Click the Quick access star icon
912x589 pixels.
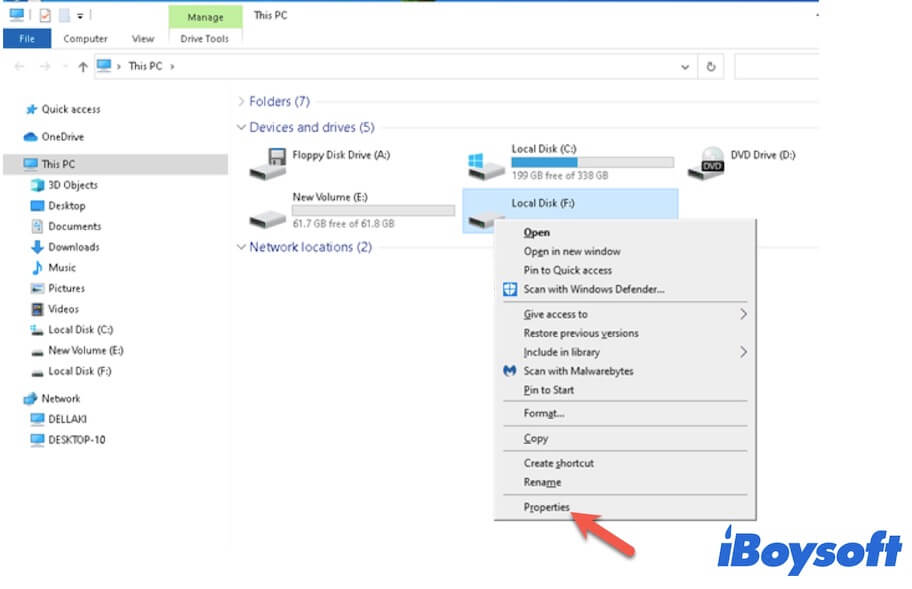point(31,109)
